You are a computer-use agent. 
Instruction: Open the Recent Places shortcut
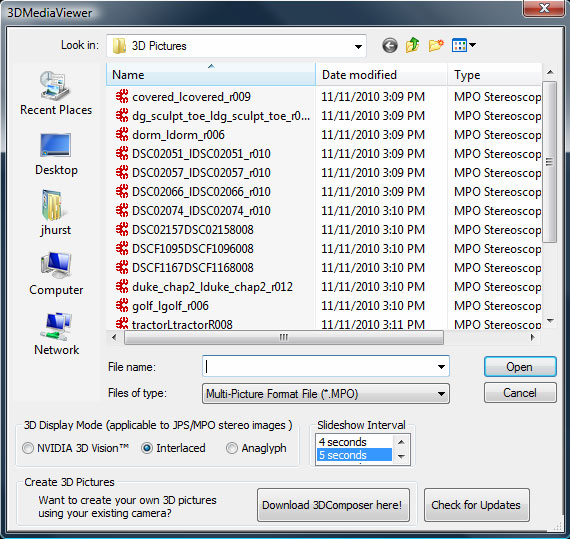(x=56, y=93)
